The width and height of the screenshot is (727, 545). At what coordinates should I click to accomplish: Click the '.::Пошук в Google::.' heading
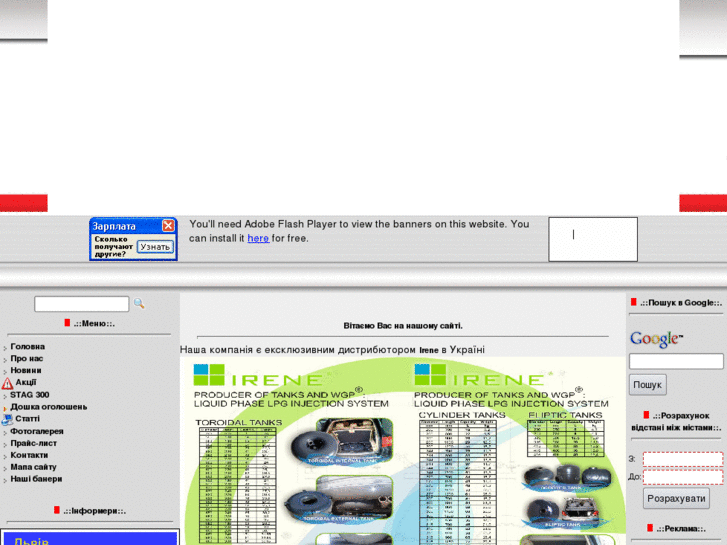point(681,303)
